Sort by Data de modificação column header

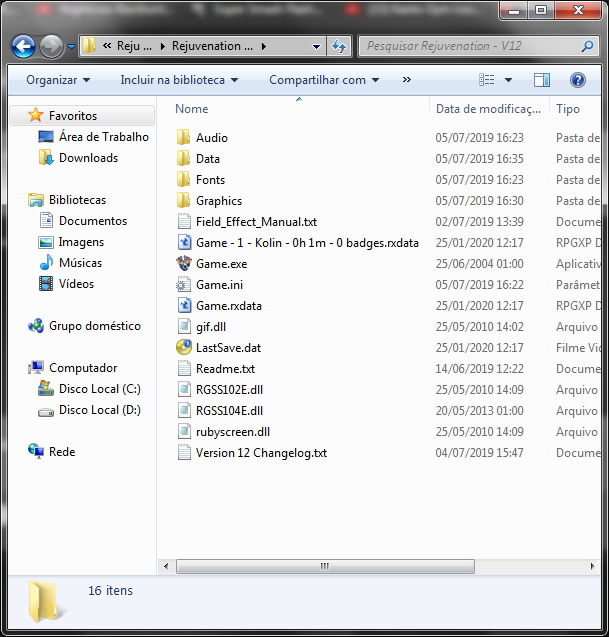click(487, 109)
